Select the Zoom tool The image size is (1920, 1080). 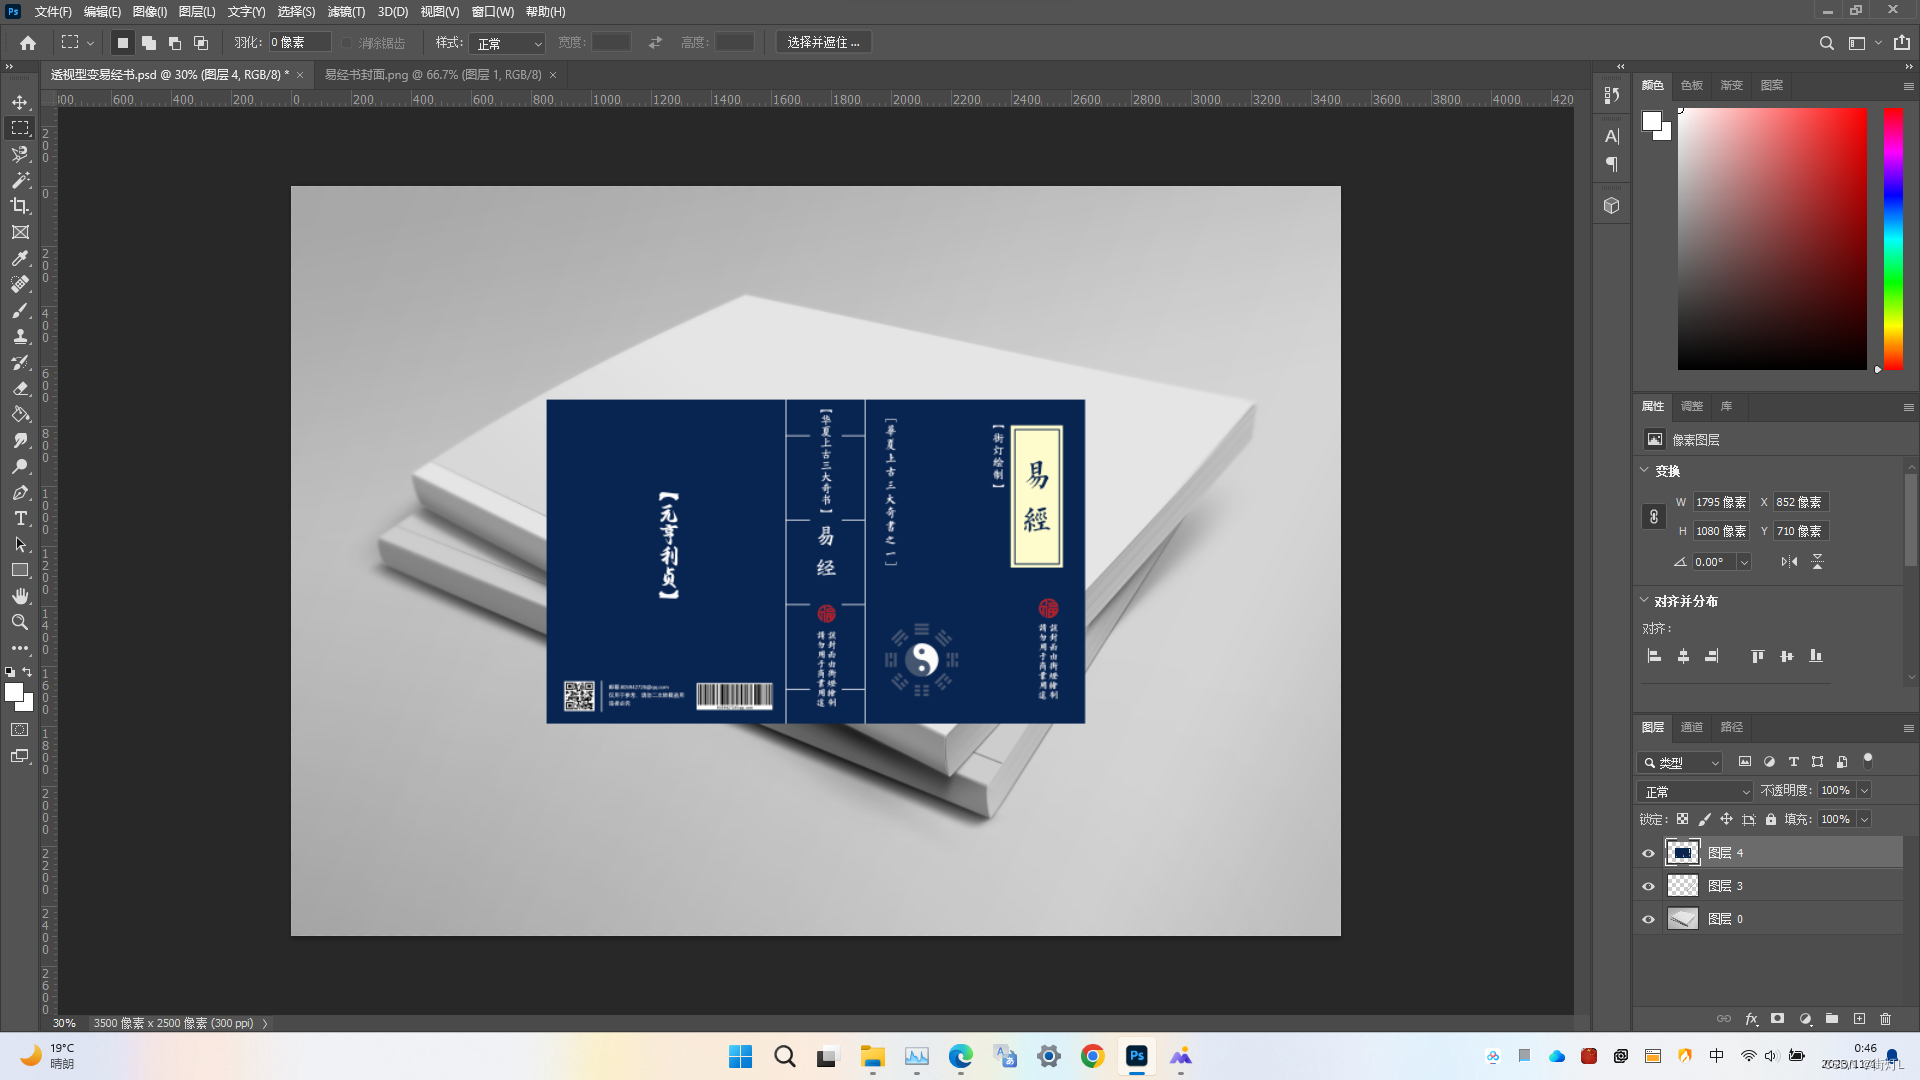(20, 622)
